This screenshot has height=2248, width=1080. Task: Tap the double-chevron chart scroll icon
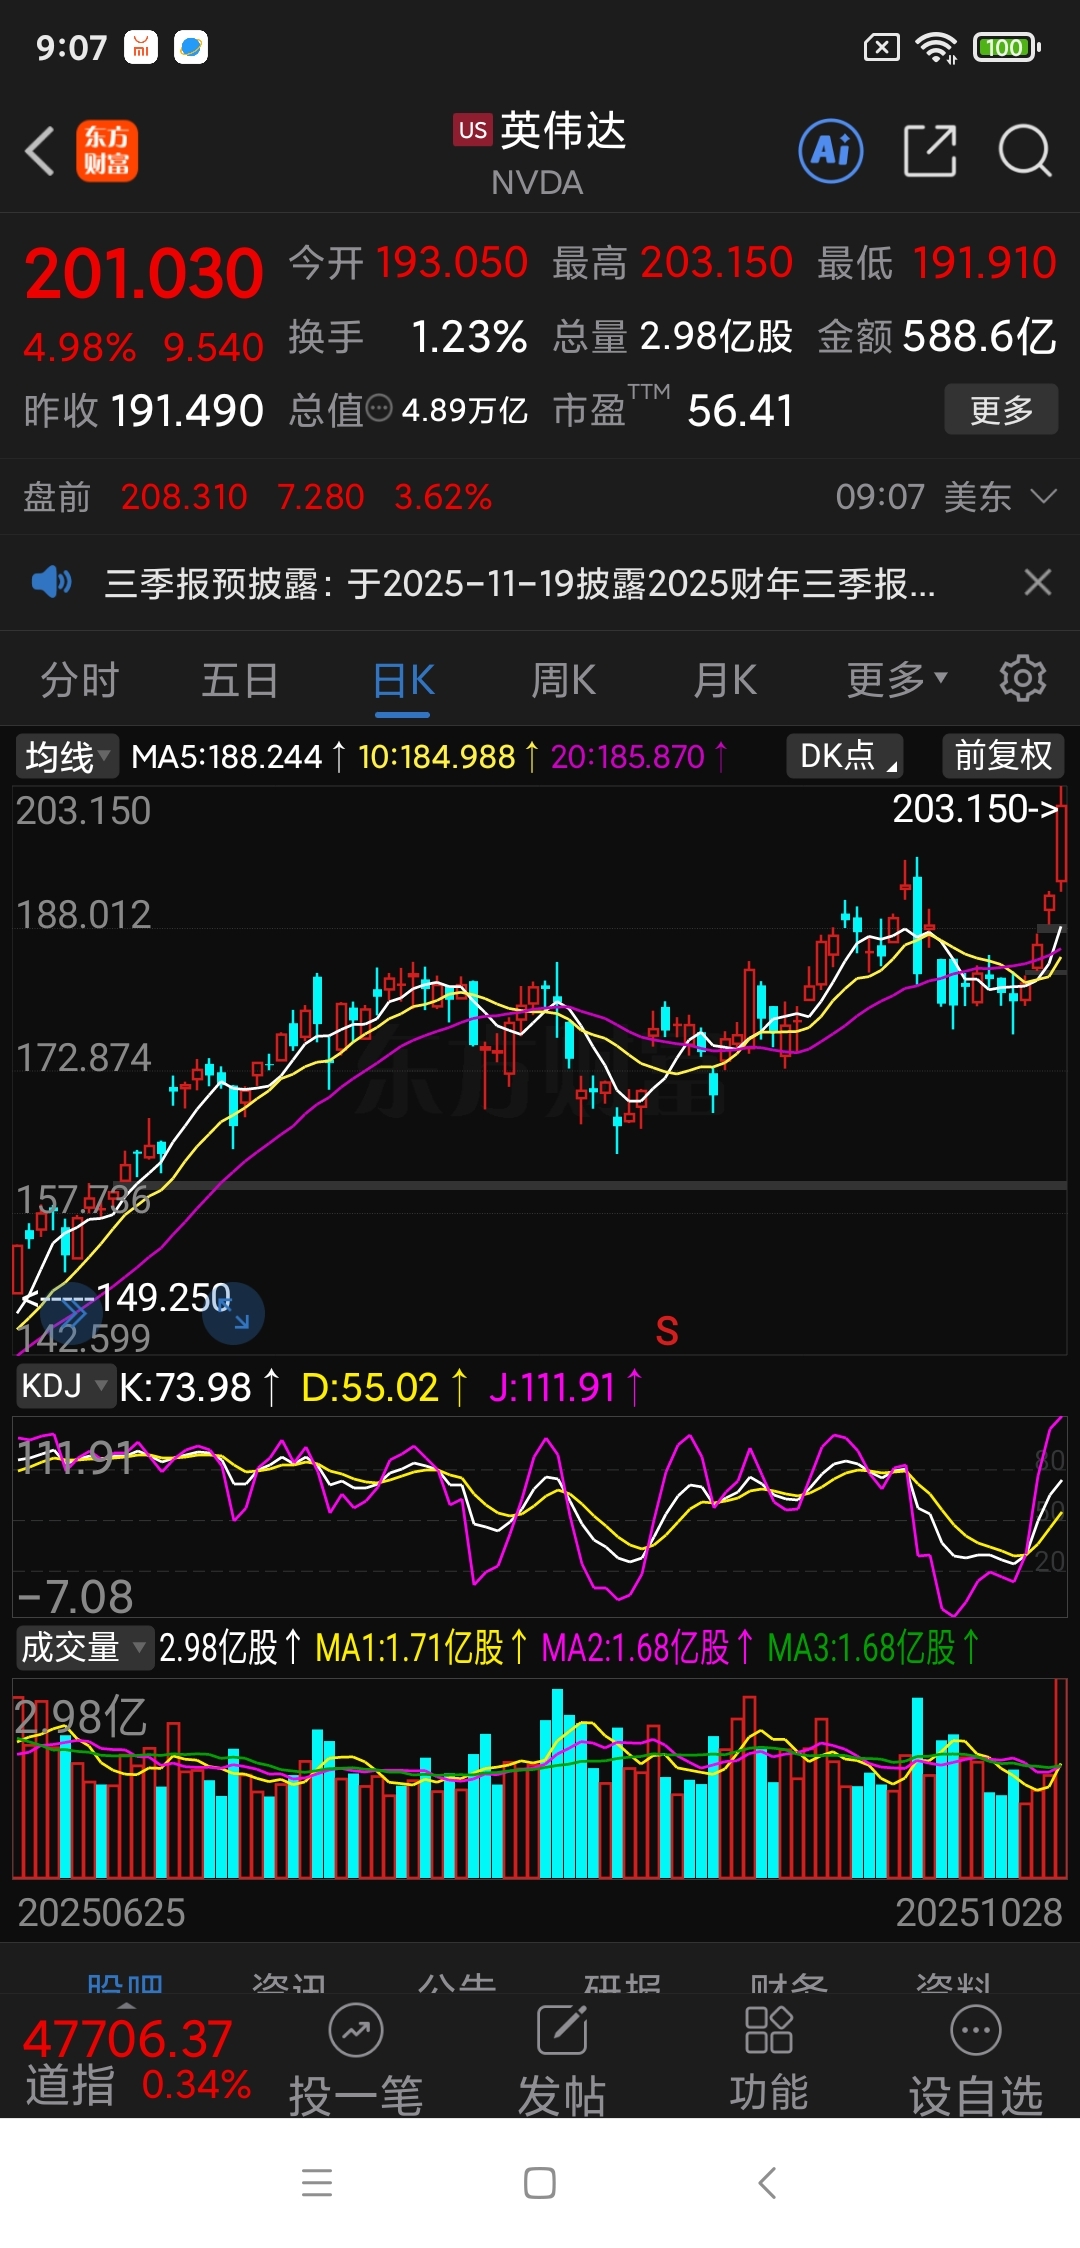point(70,1314)
